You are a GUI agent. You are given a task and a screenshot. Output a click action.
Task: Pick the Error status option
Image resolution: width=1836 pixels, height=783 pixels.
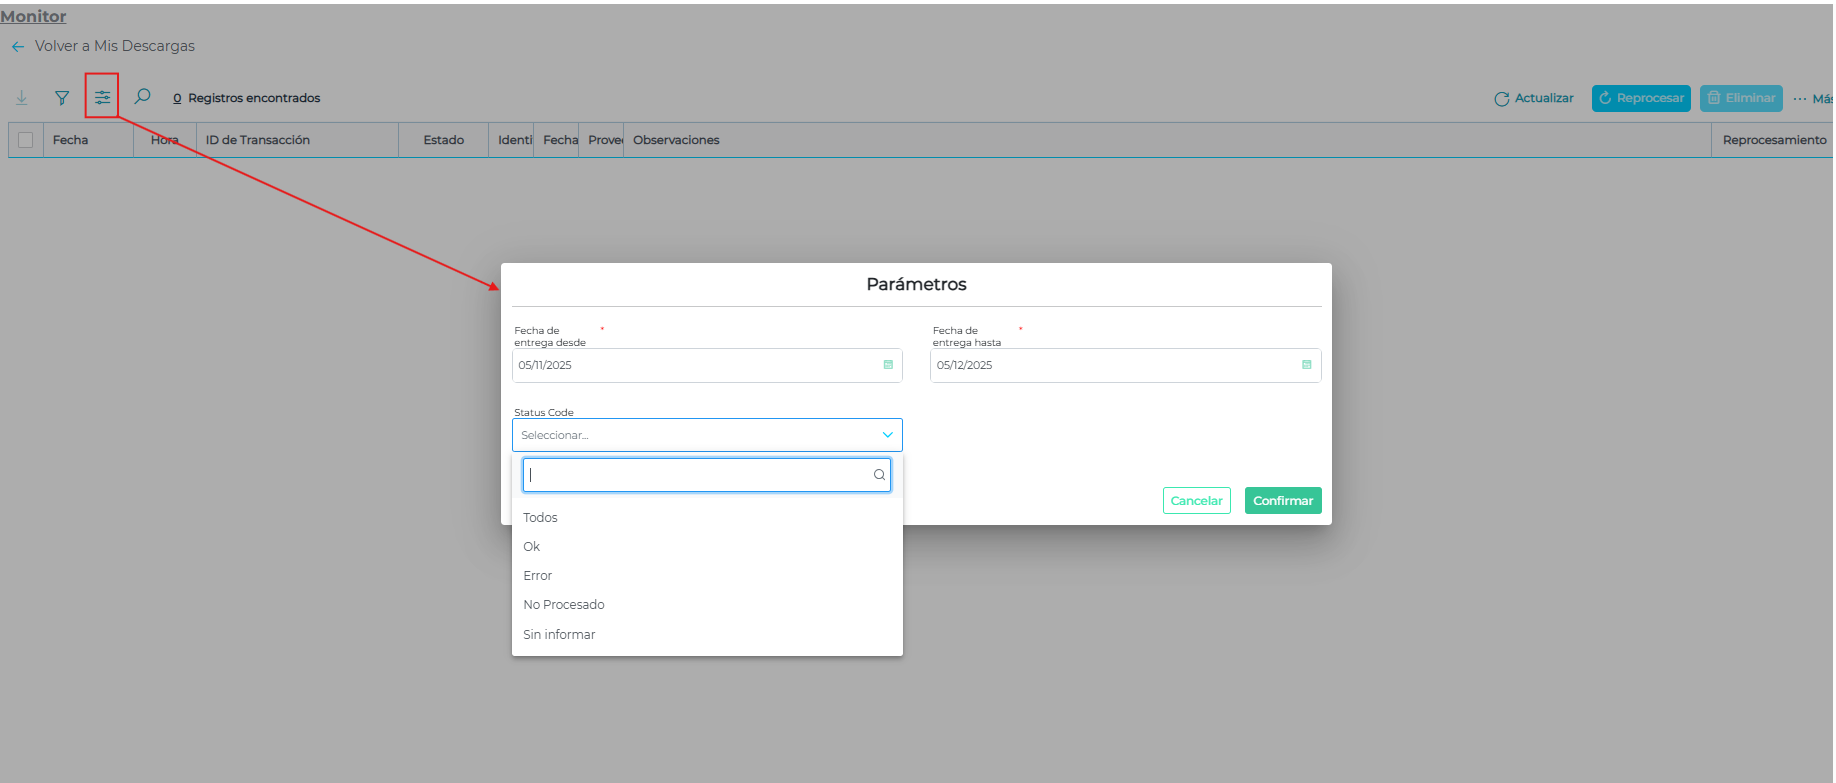(538, 575)
